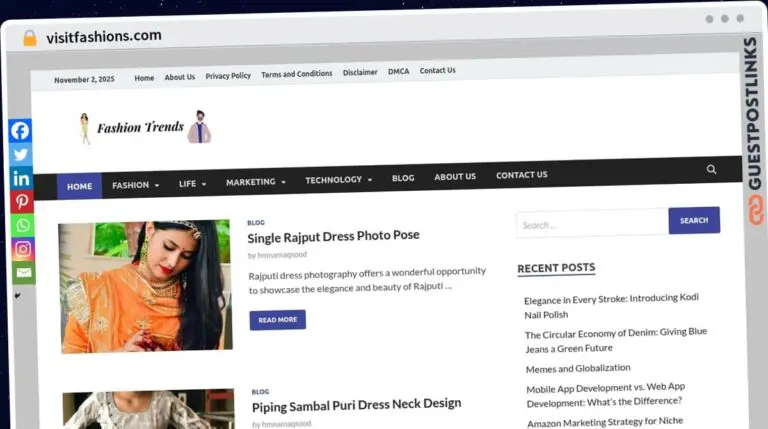Open author link under Rajput post
This screenshot has height=429, width=768.
282,255
